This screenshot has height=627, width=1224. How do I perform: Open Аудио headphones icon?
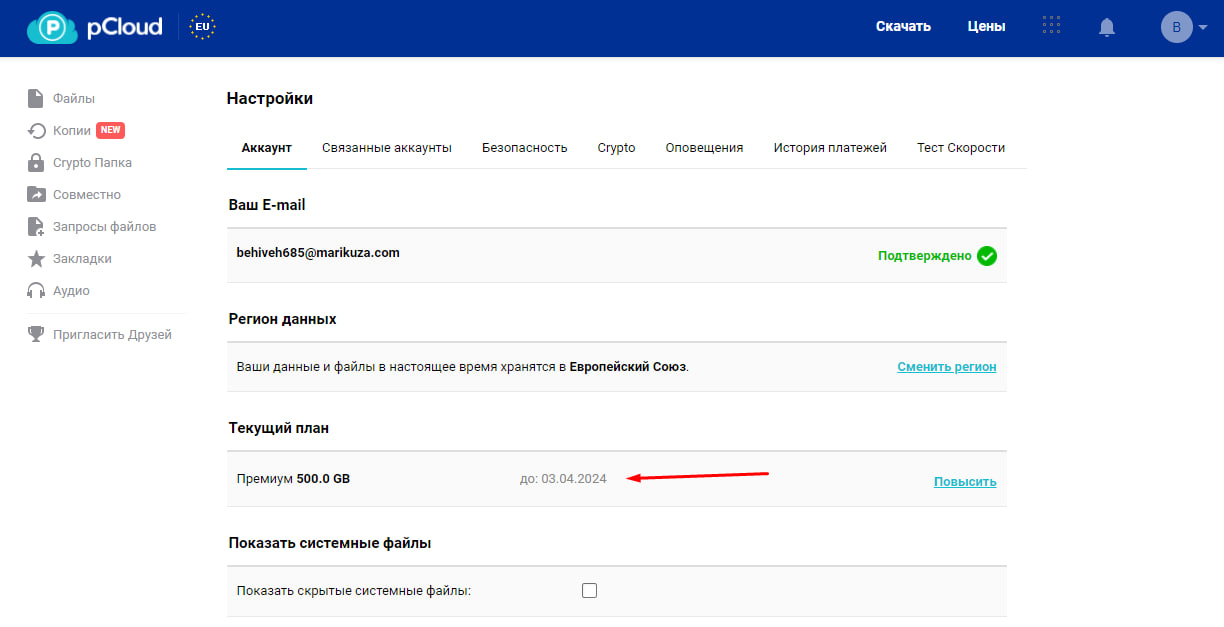click(36, 291)
